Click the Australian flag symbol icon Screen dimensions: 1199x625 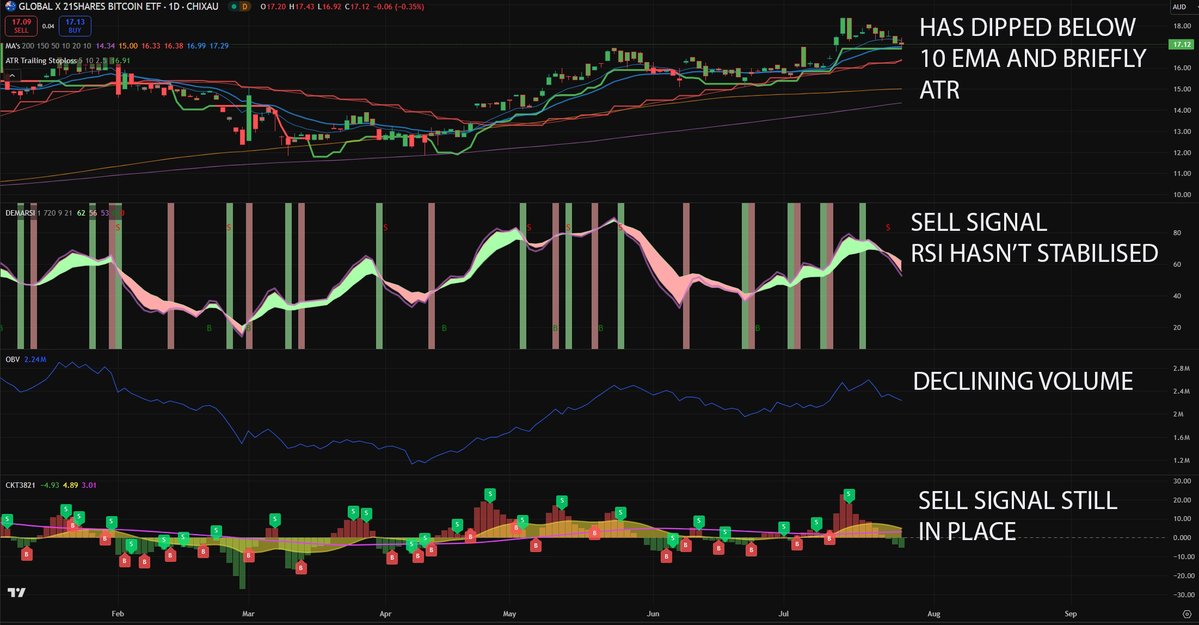coord(11,7)
